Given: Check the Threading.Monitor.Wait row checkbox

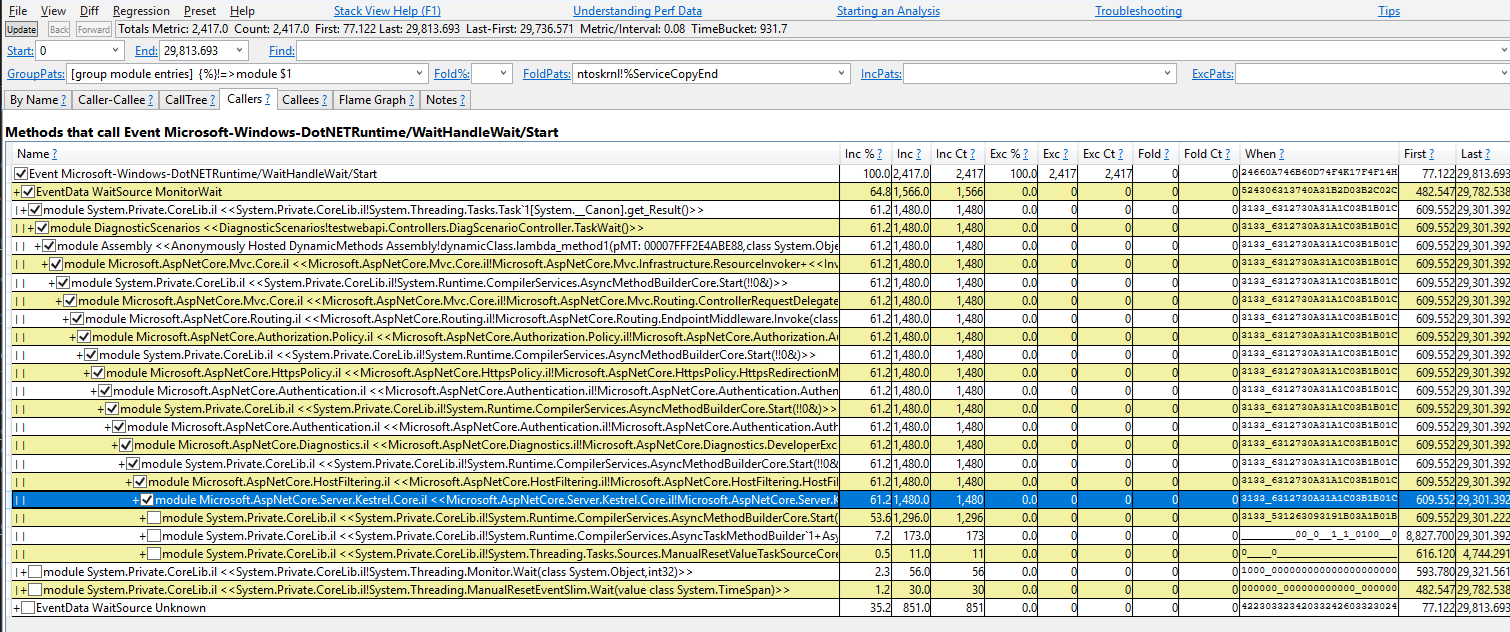Looking at the screenshot, I should [x=35, y=572].
